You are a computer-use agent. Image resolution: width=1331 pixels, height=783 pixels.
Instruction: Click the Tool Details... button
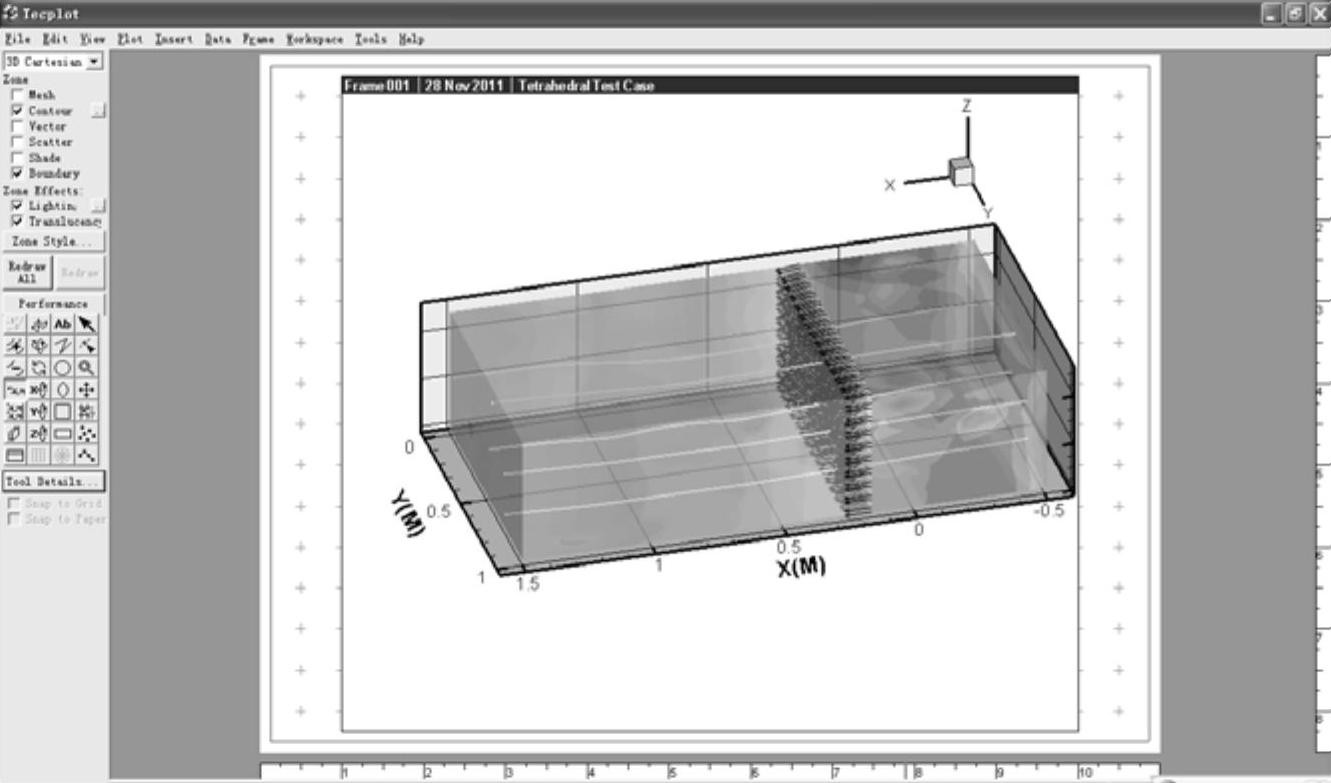(54, 481)
